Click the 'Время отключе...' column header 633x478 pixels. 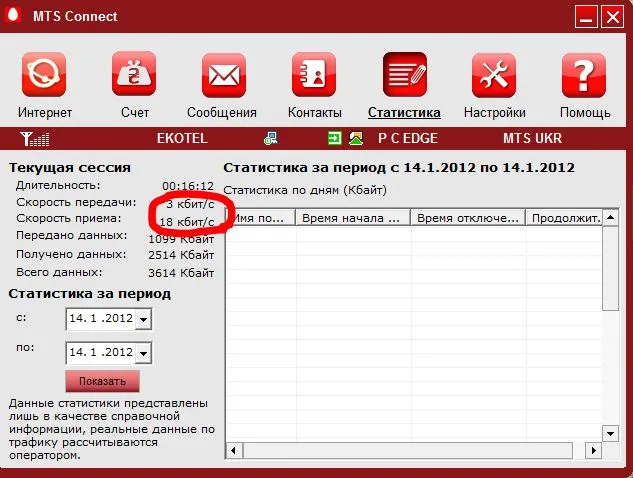468,218
